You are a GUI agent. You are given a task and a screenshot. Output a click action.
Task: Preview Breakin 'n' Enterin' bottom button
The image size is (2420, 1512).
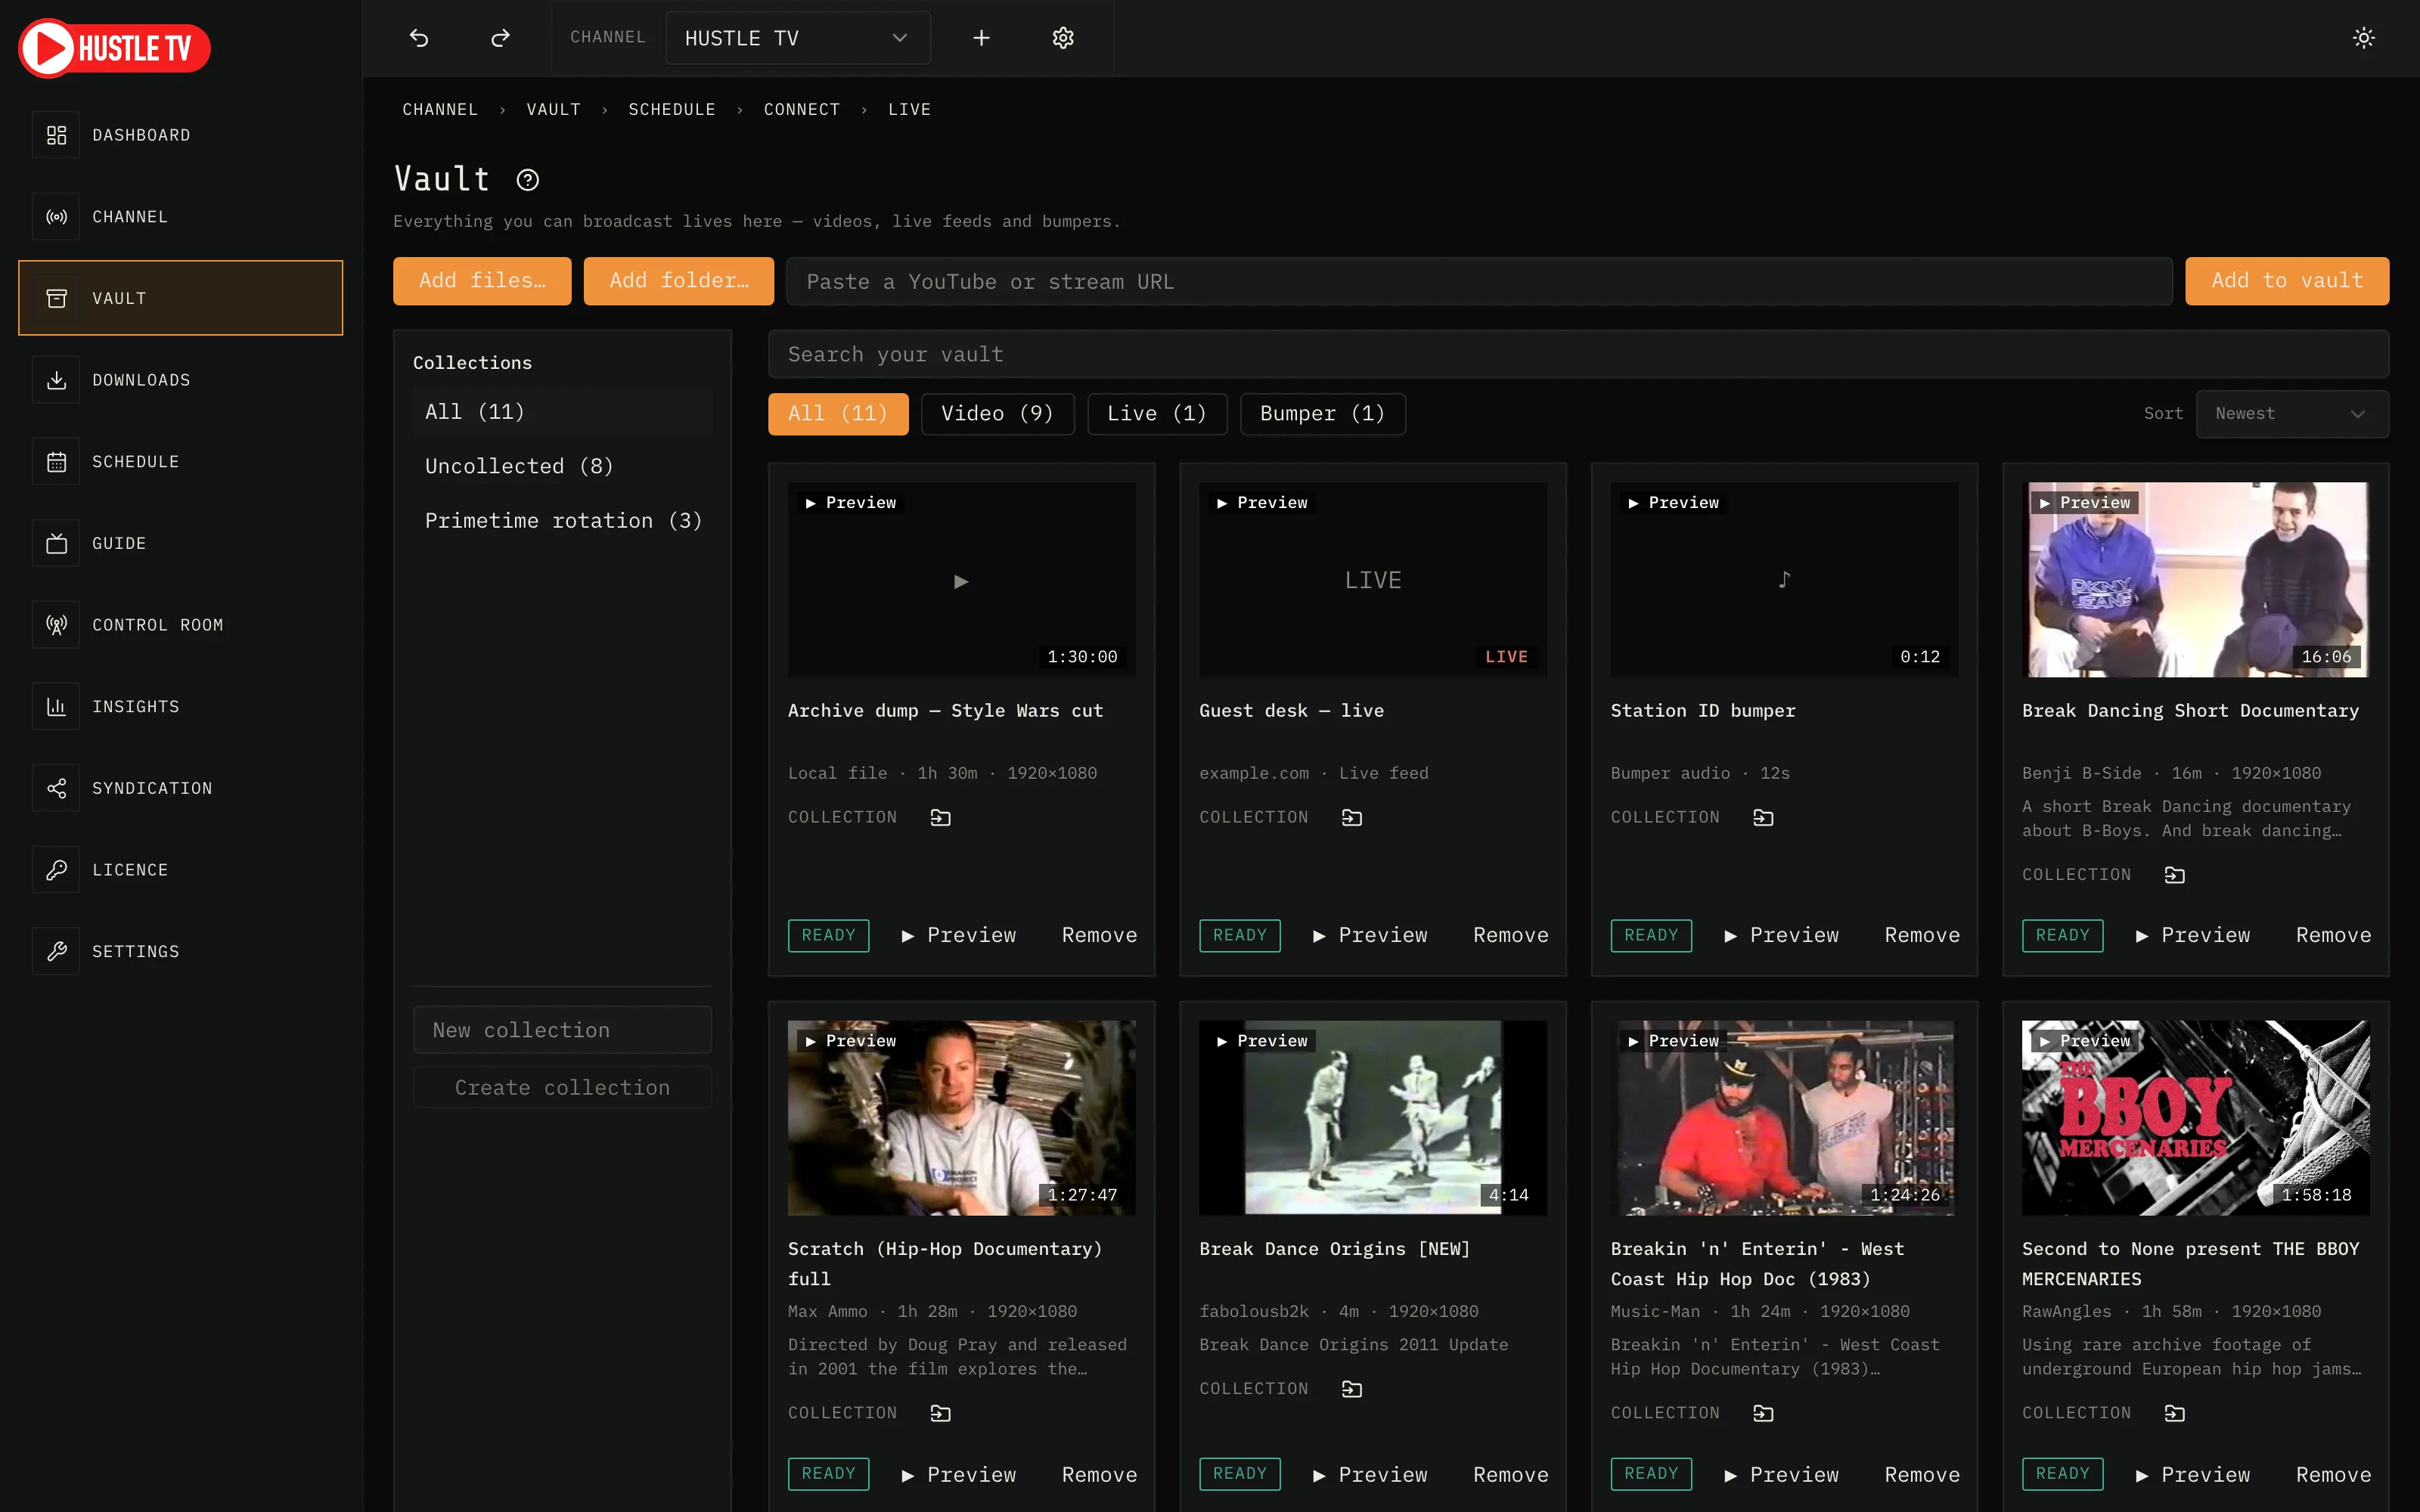tap(1782, 1475)
